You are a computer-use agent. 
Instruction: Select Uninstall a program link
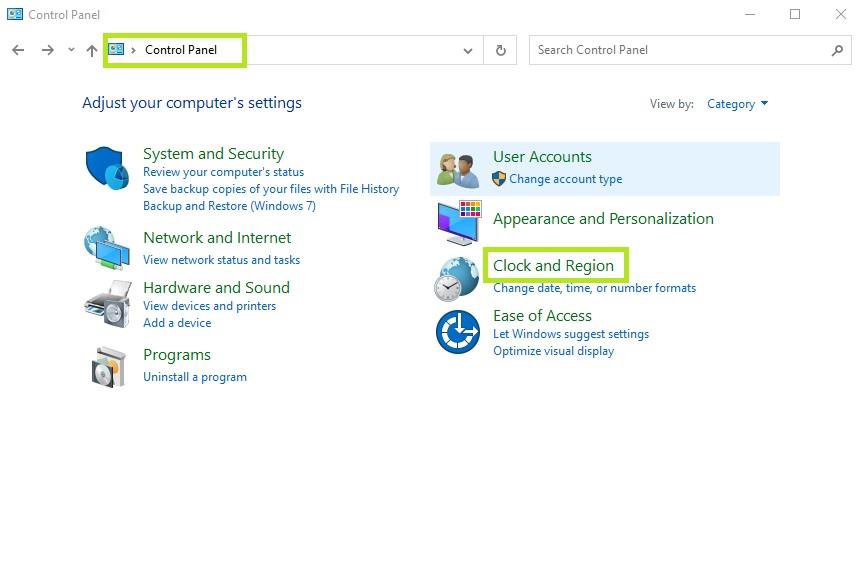(x=195, y=377)
